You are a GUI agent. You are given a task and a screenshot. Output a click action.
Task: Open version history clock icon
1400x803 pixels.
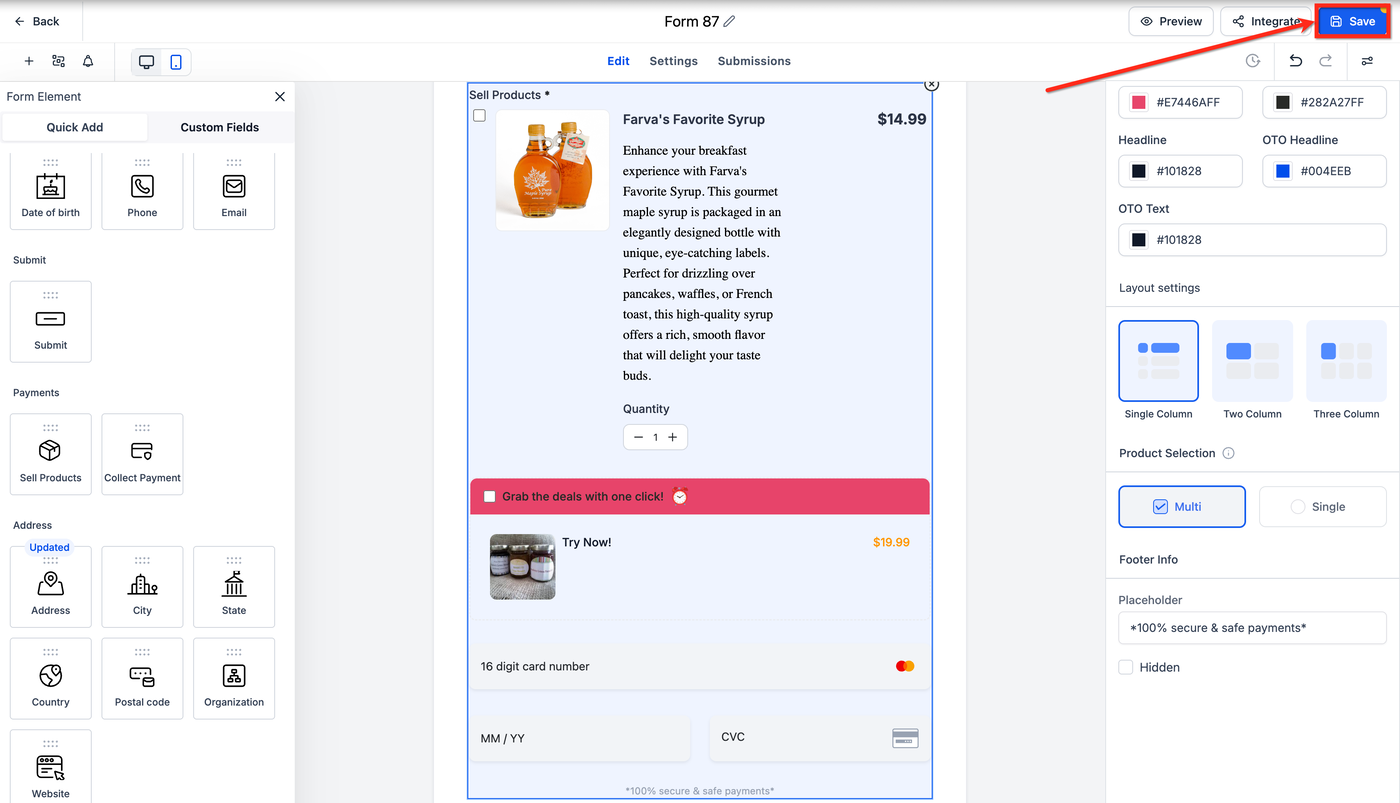[x=1253, y=61]
